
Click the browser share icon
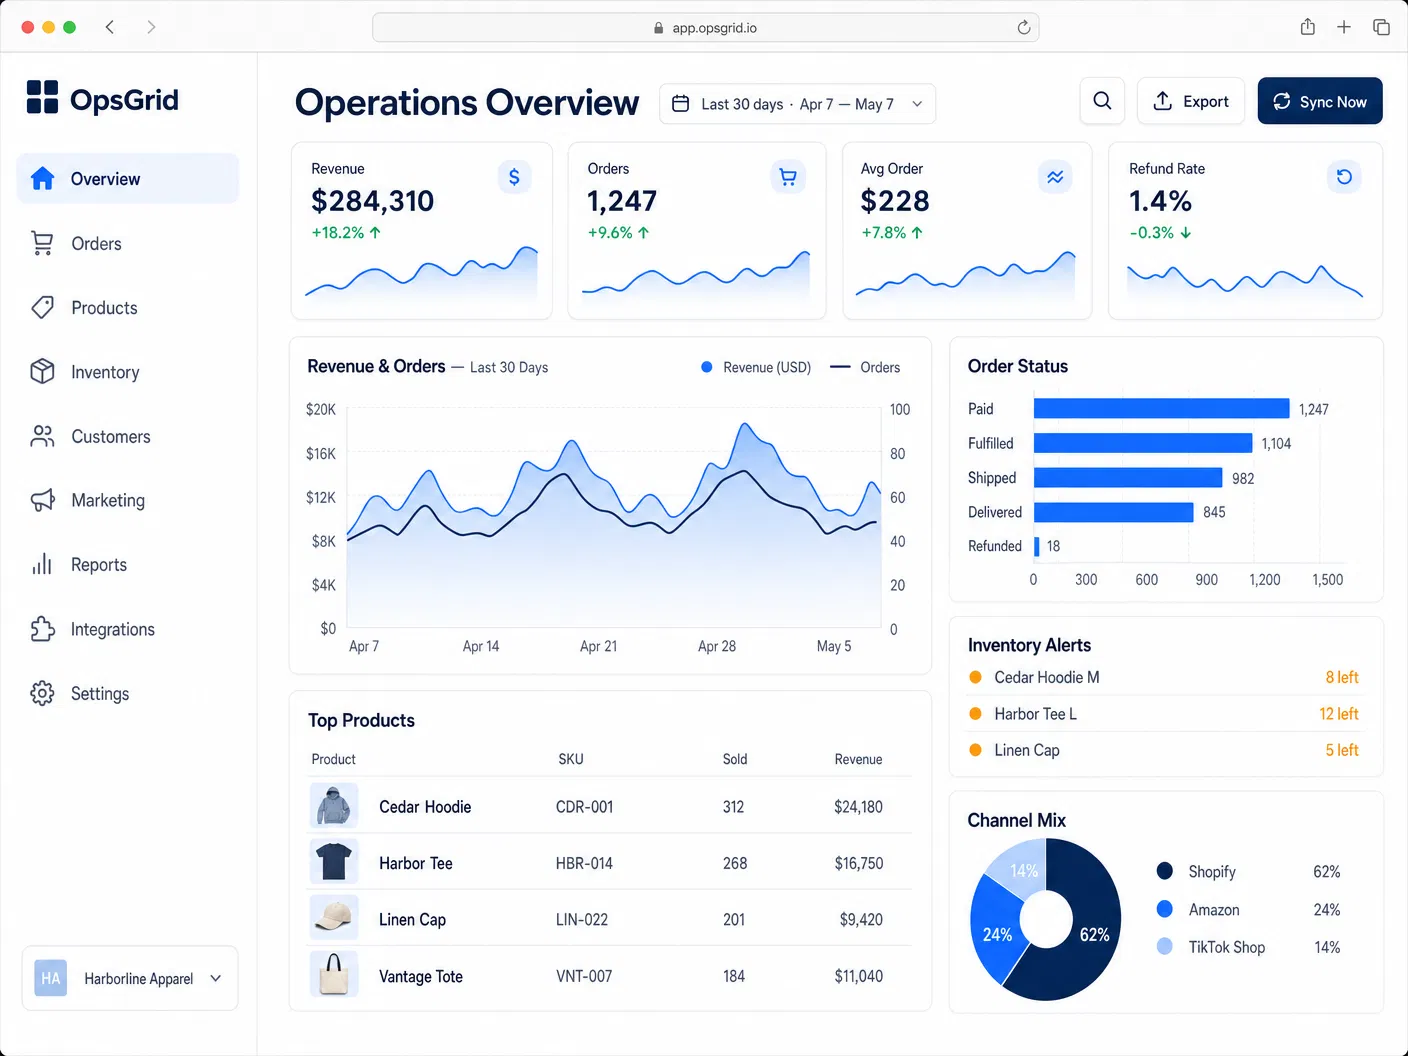1308,27
